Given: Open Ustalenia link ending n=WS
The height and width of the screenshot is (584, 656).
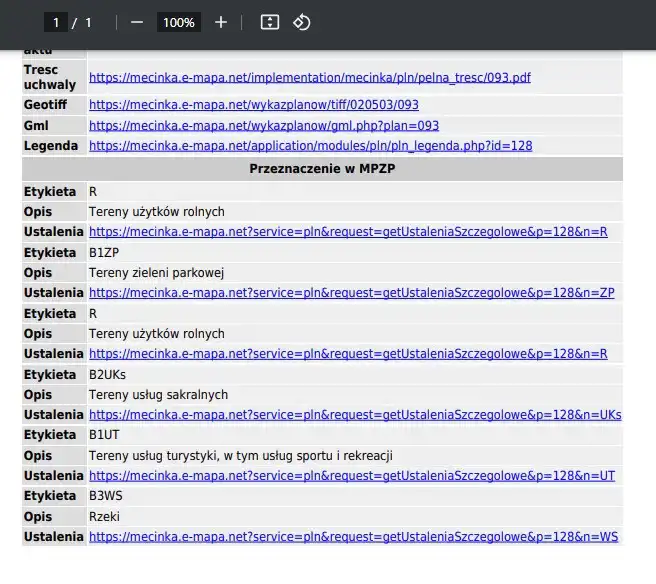Looking at the screenshot, I should (x=353, y=537).
